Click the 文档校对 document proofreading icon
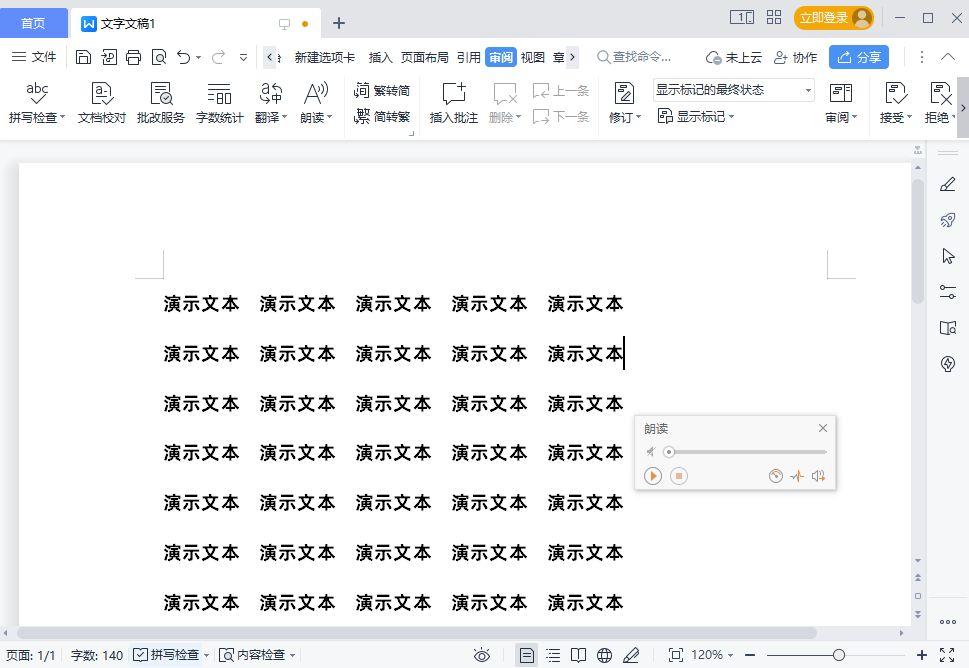The image size is (969, 668). (101, 103)
